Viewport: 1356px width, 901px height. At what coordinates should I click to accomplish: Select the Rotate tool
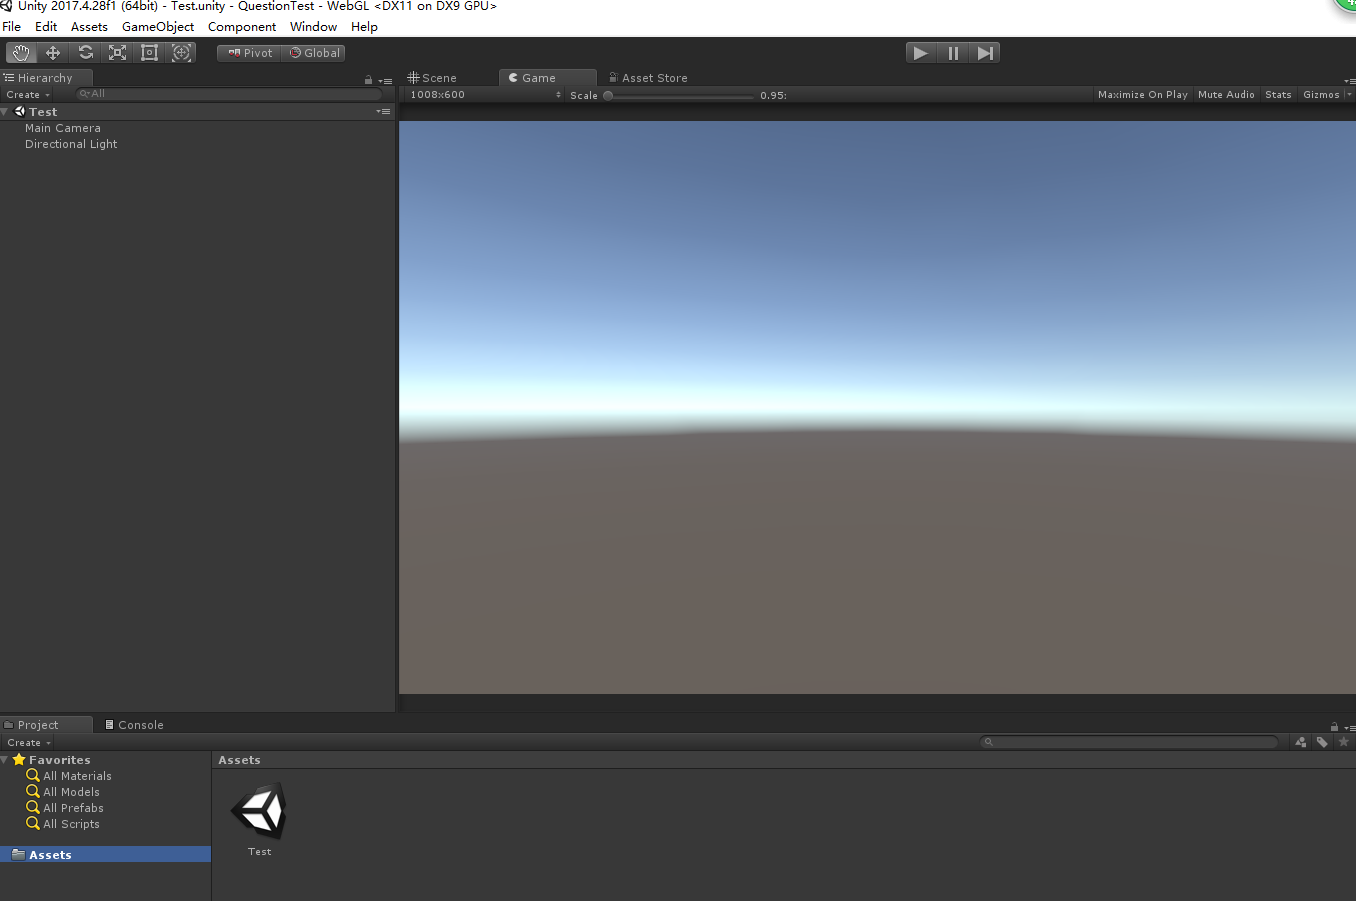click(x=85, y=52)
